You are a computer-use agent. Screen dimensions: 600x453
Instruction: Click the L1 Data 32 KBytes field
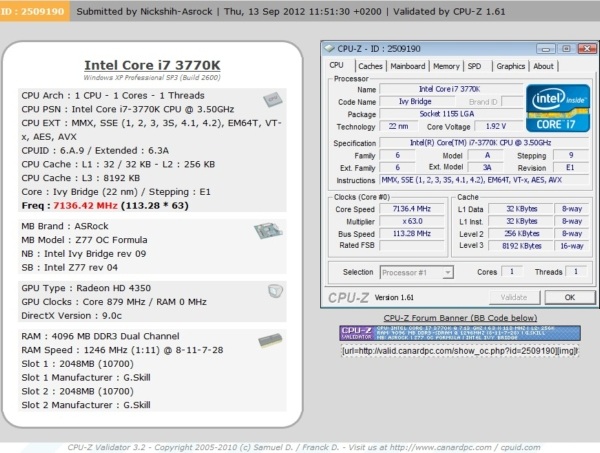tap(521, 209)
